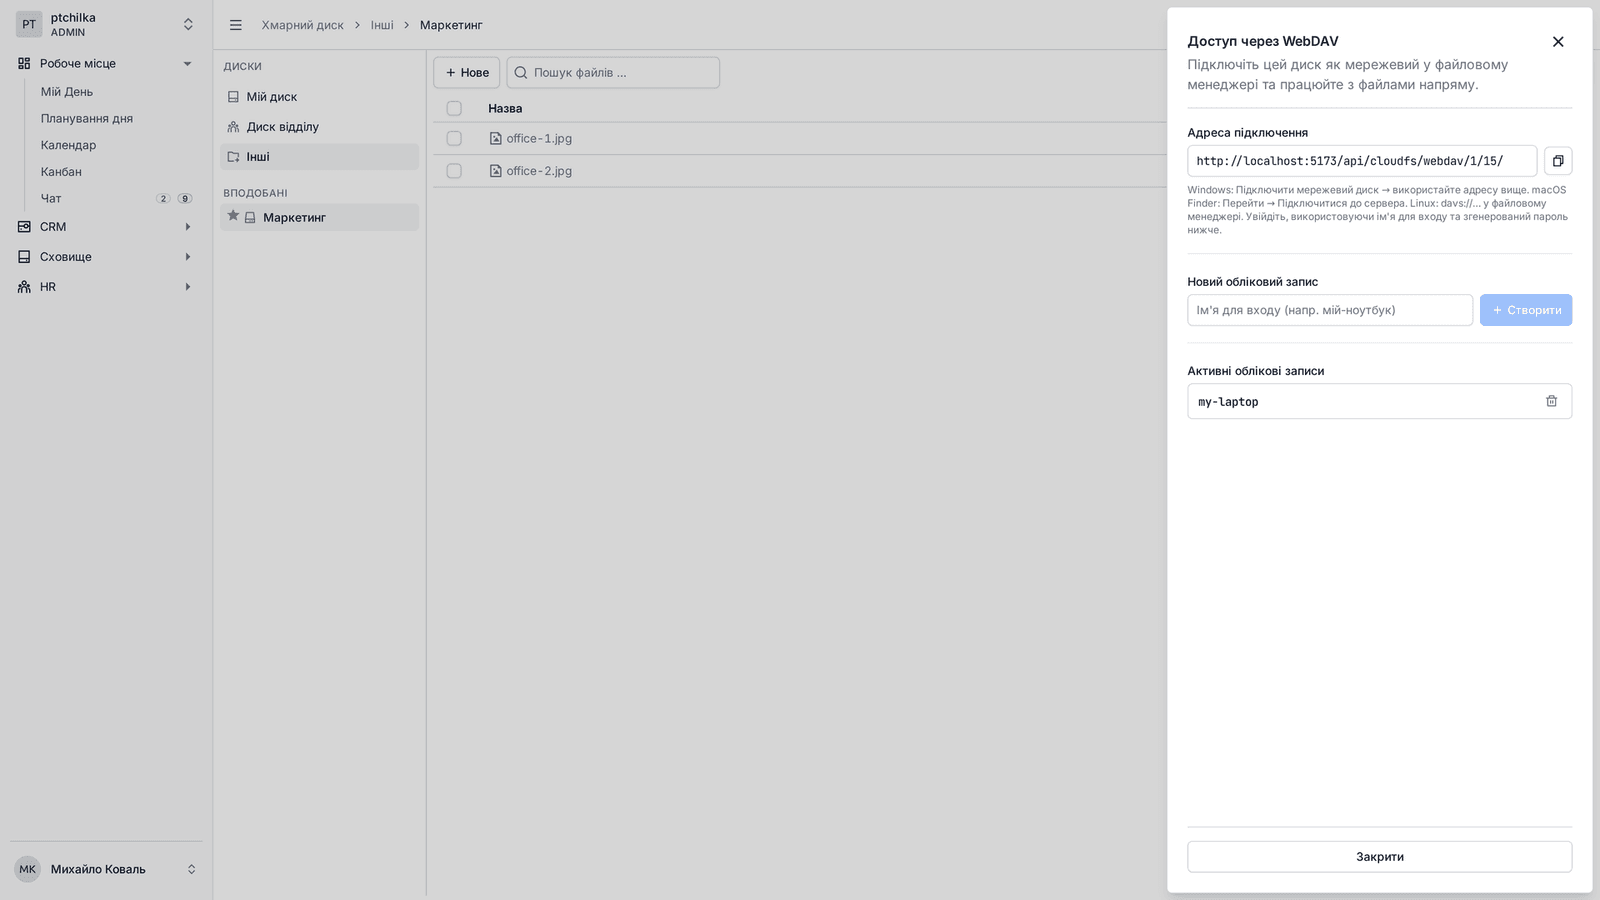Click the star icon beside Маркетинг favorite

pos(233,216)
